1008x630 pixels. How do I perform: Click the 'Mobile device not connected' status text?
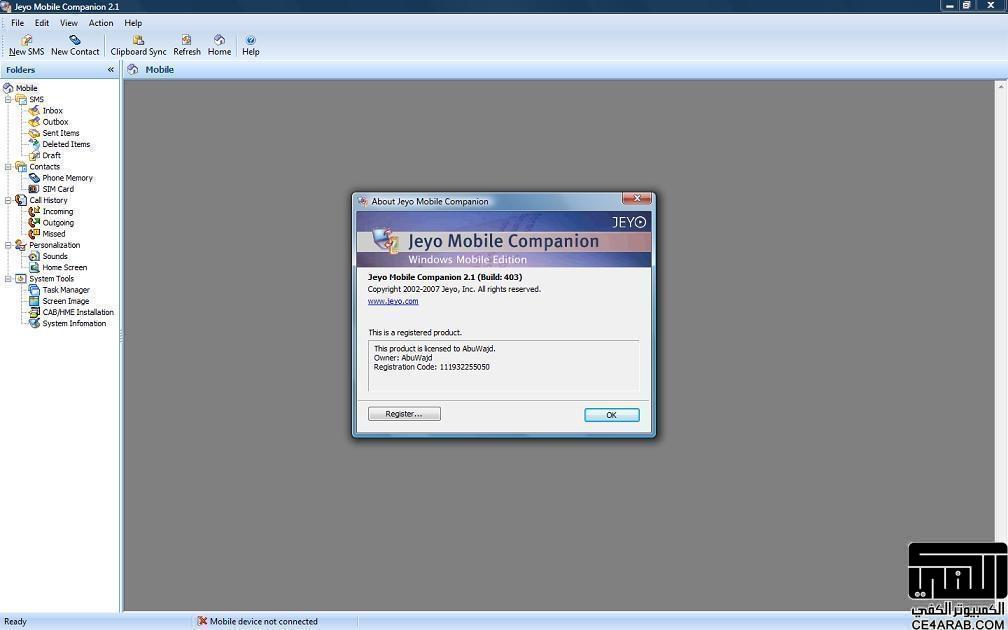pos(264,622)
